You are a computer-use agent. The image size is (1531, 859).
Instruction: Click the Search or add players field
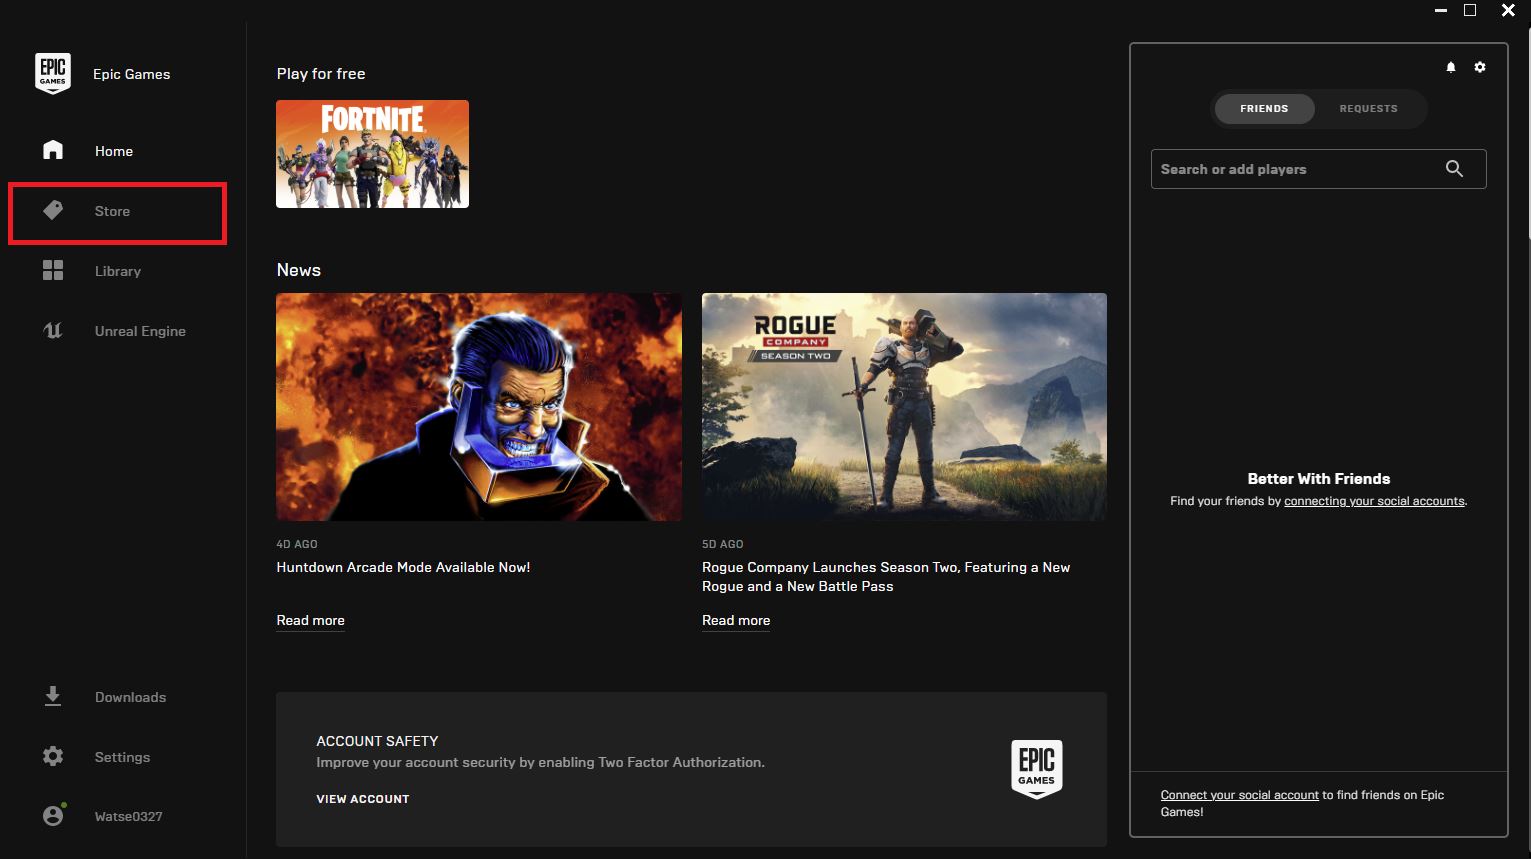pos(1295,169)
